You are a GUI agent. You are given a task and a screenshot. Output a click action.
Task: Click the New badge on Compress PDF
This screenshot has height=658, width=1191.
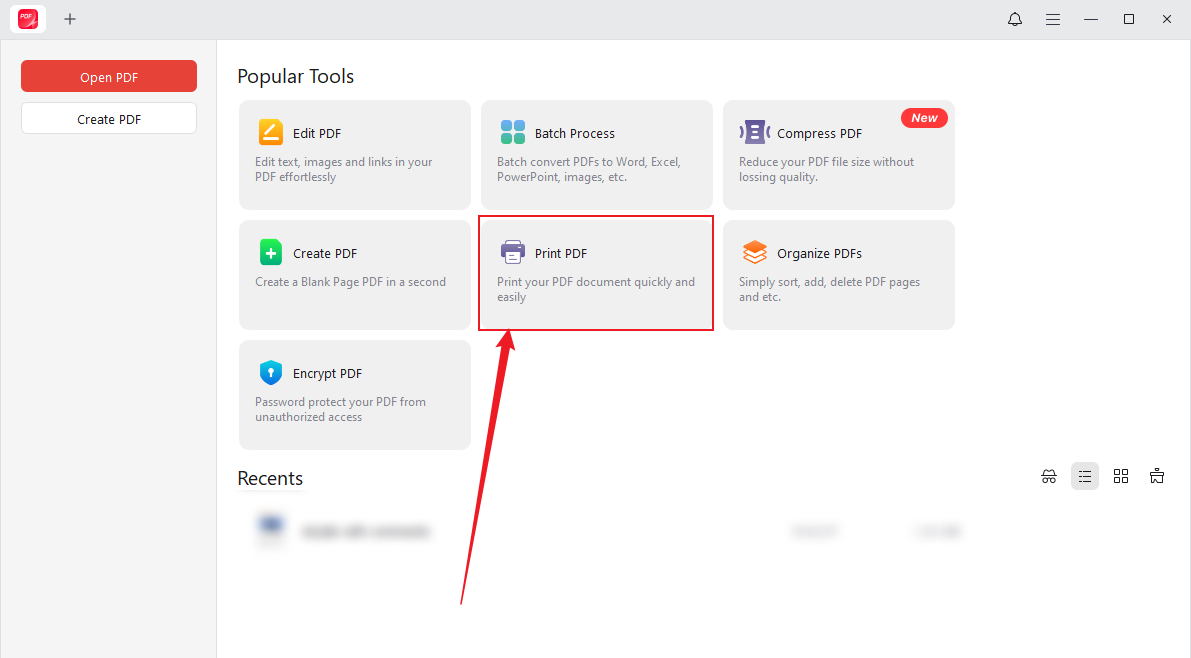pyautogui.click(x=924, y=118)
